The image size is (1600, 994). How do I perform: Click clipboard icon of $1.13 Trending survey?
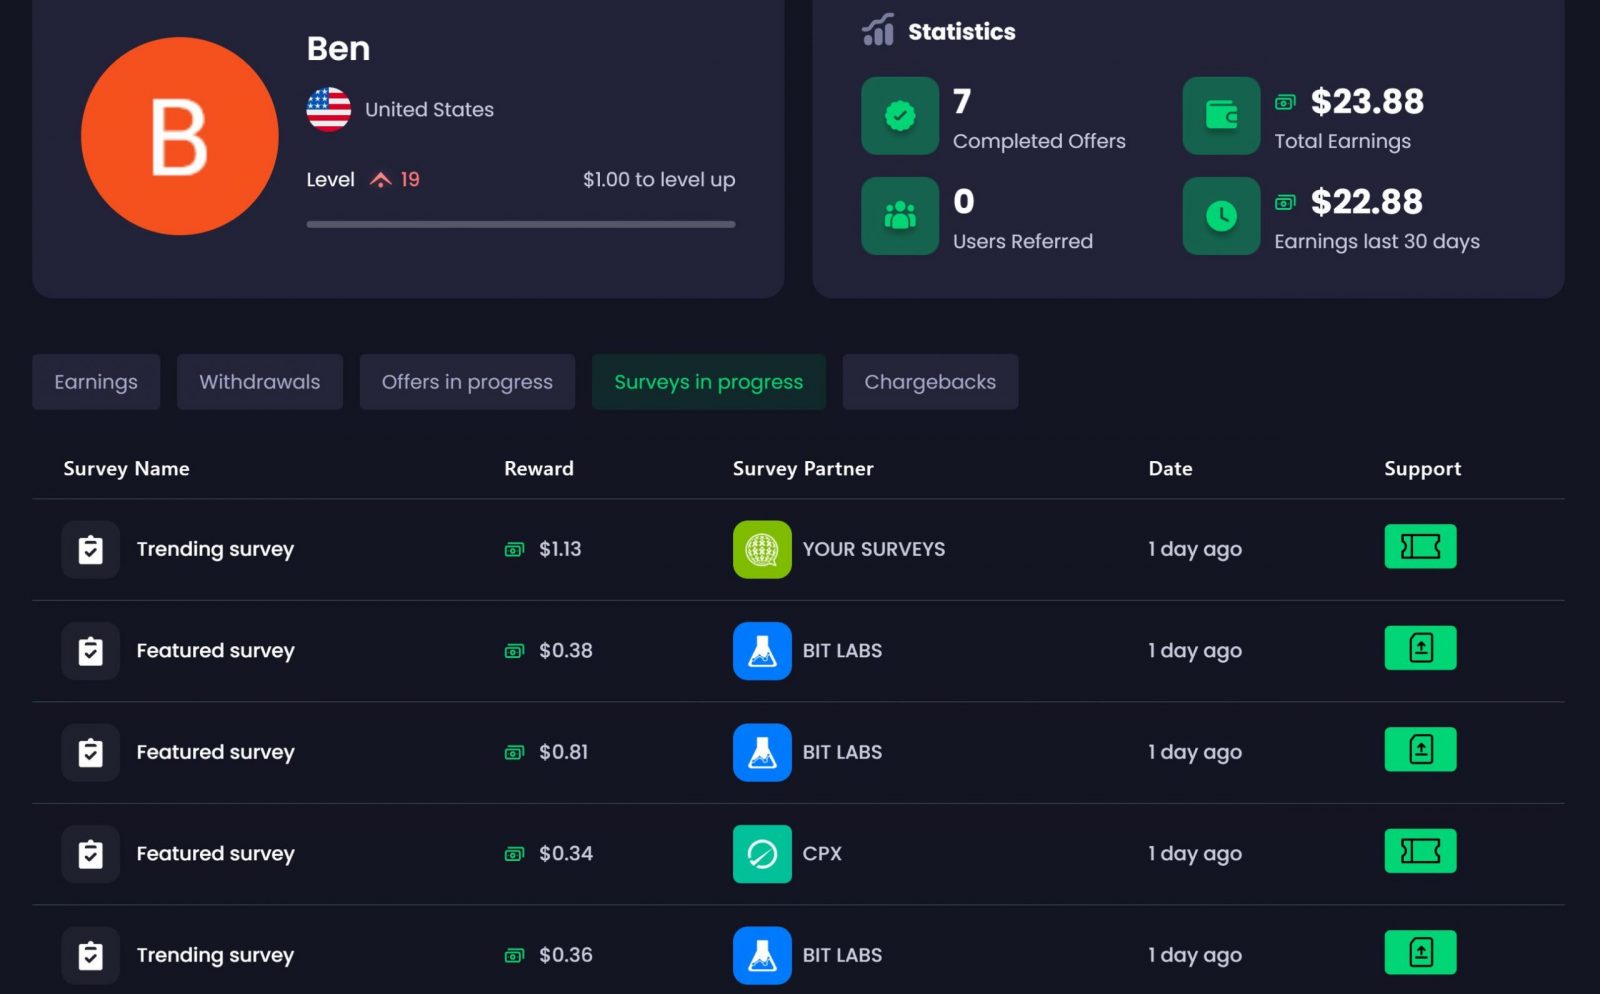91,550
